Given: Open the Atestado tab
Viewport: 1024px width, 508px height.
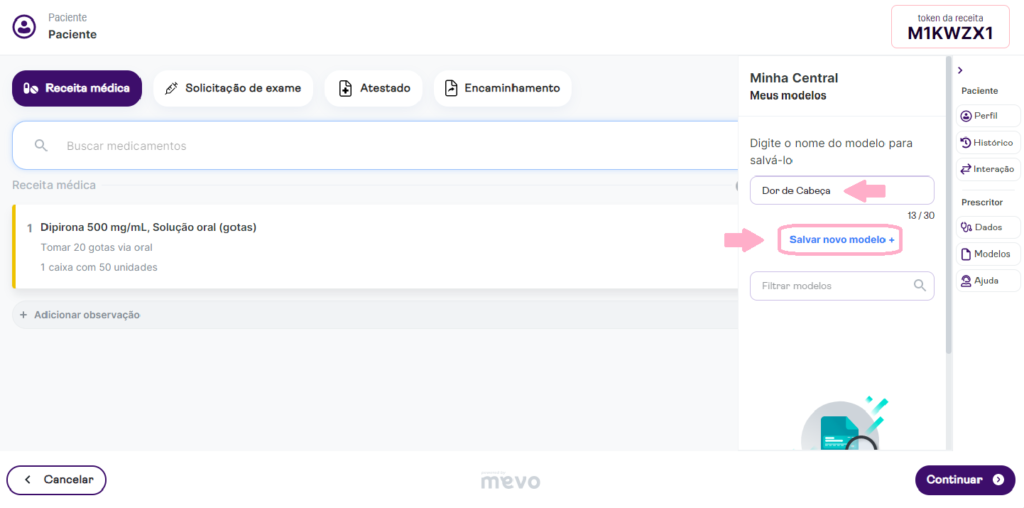Looking at the screenshot, I should pyautogui.click(x=374, y=88).
